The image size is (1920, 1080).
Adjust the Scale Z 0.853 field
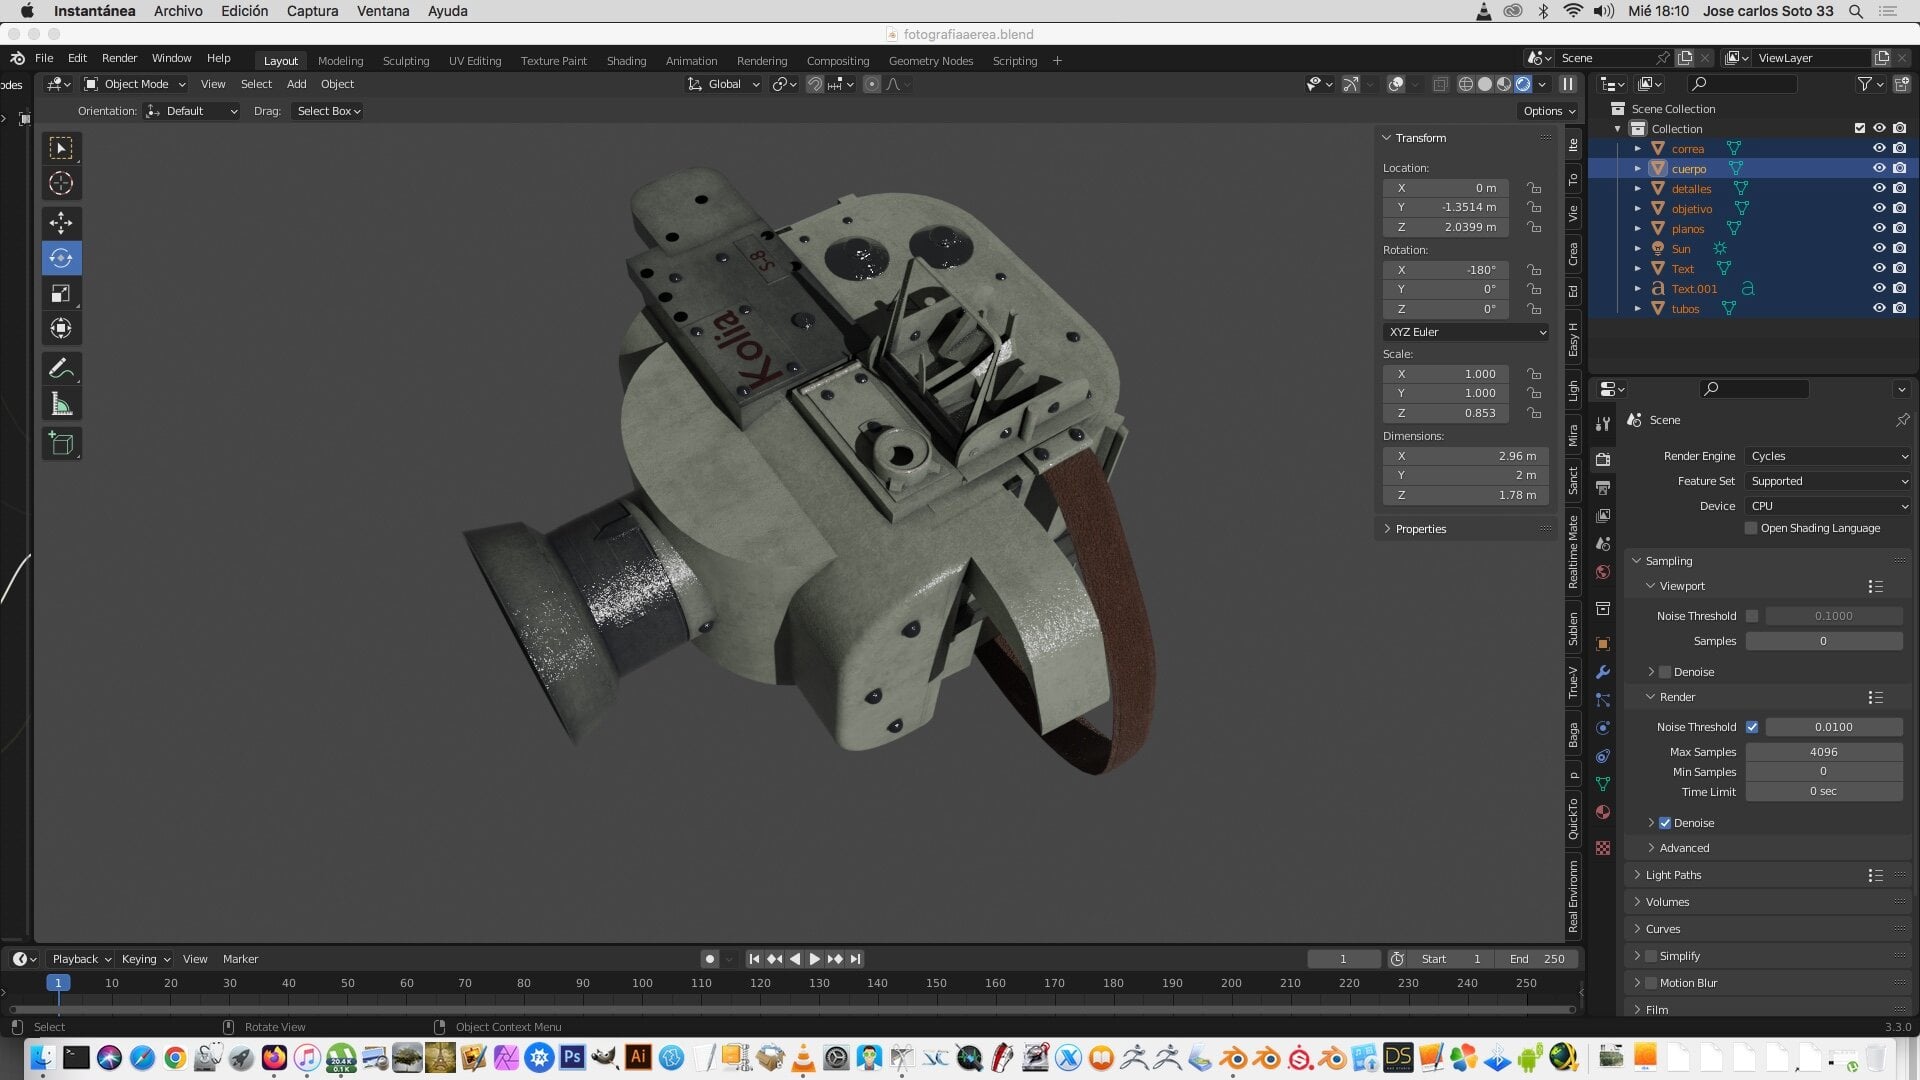coord(1446,413)
